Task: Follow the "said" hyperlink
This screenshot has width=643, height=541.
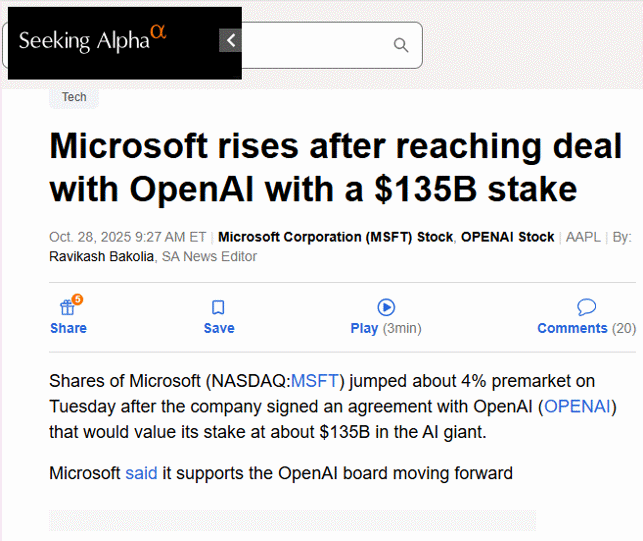Action: [x=141, y=473]
